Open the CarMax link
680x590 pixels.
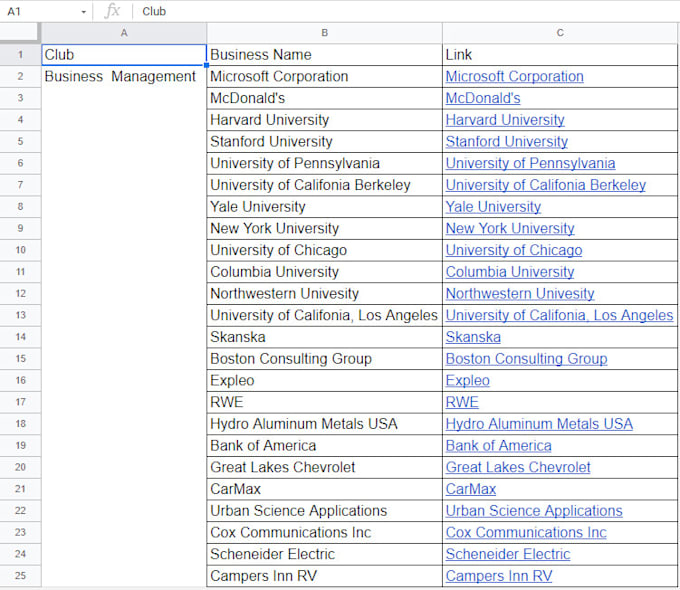click(471, 489)
